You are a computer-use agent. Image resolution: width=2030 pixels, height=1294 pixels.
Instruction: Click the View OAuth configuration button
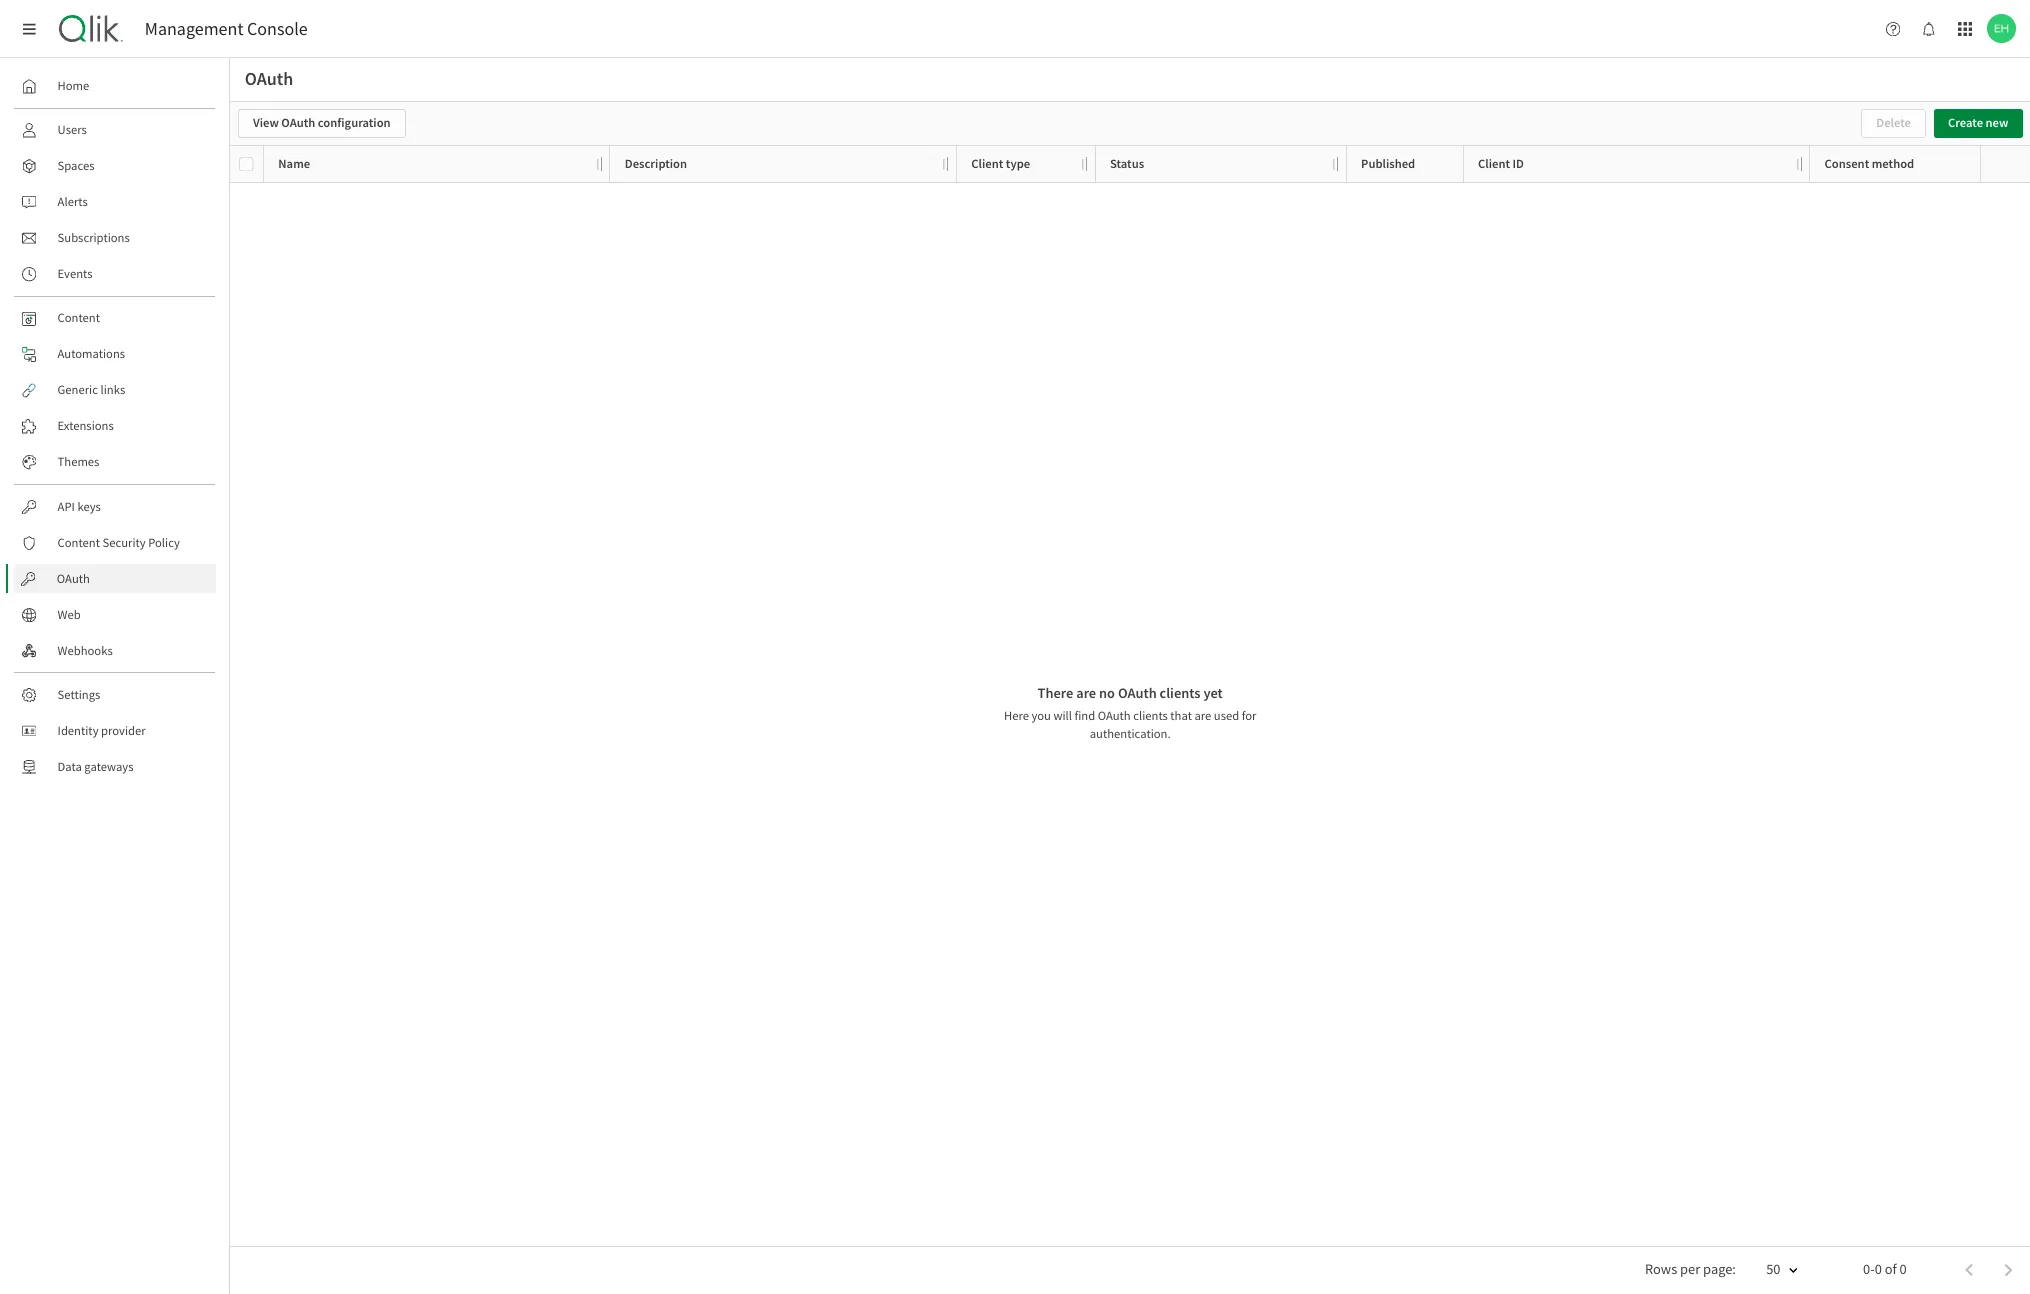click(321, 123)
